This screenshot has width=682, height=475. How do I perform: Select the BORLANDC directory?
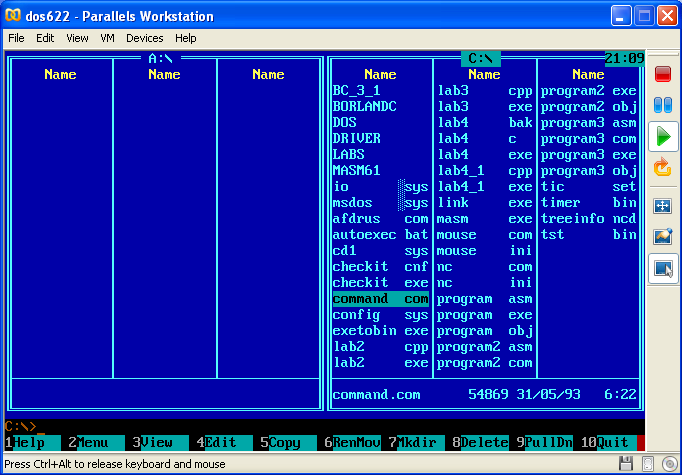381,107
